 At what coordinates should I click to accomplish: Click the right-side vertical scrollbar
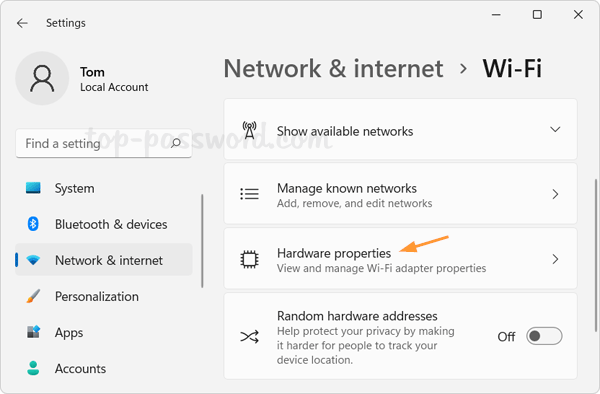(596, 256)
